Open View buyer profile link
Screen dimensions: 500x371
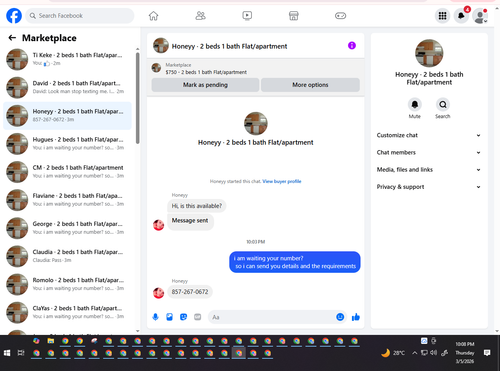point(282,181)
